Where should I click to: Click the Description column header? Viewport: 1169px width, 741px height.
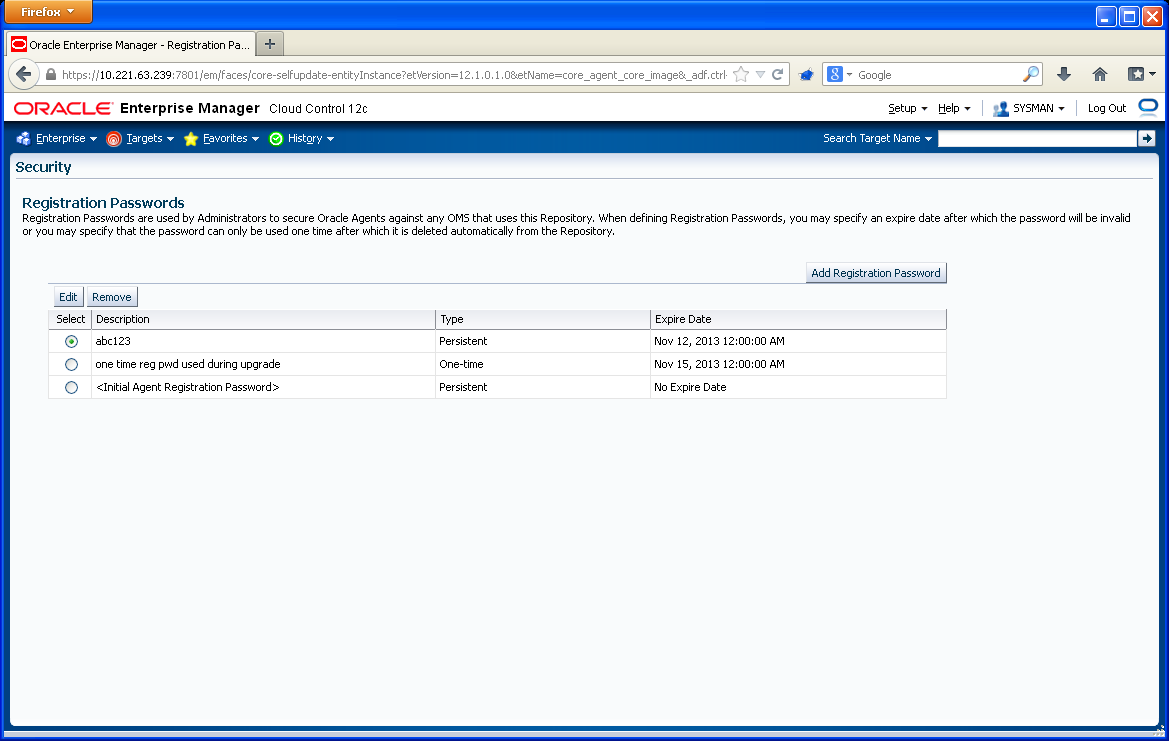click(262, 319)
